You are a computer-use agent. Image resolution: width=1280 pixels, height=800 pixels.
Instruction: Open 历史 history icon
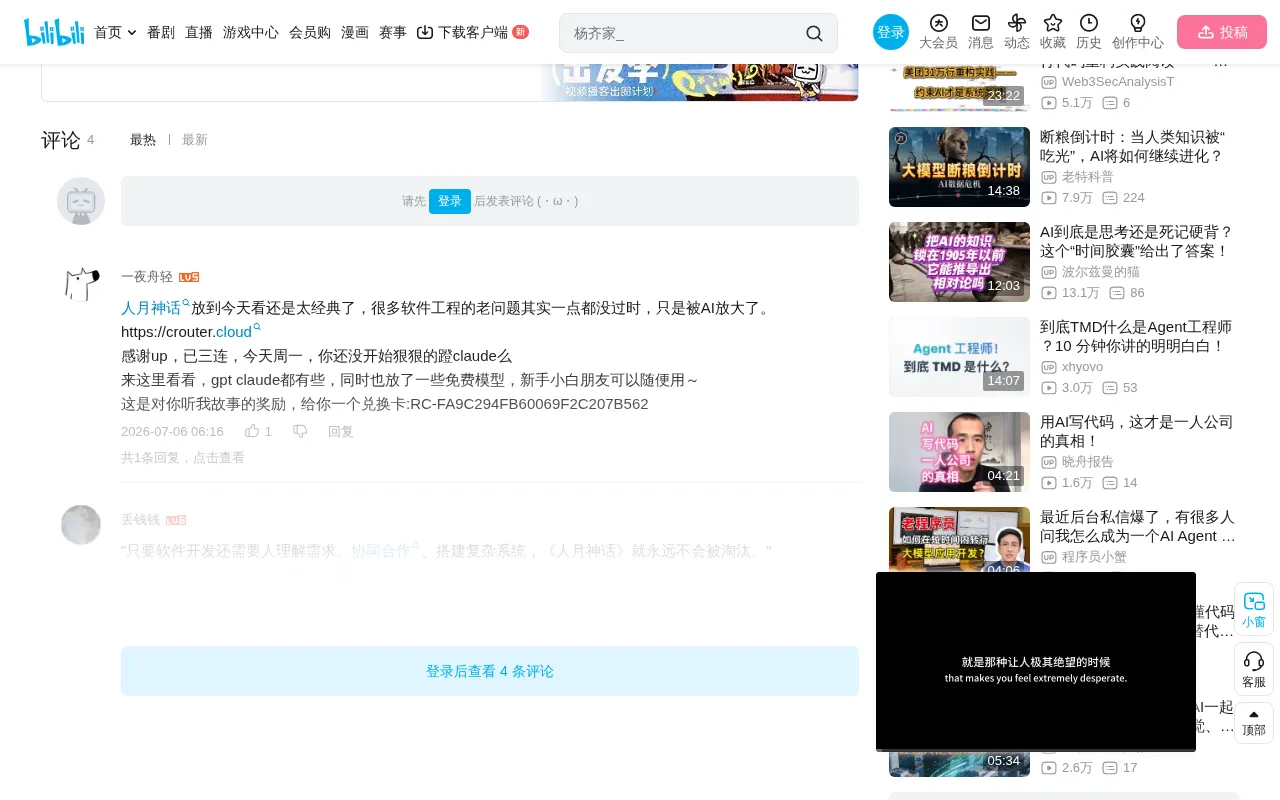(1089, 32)
